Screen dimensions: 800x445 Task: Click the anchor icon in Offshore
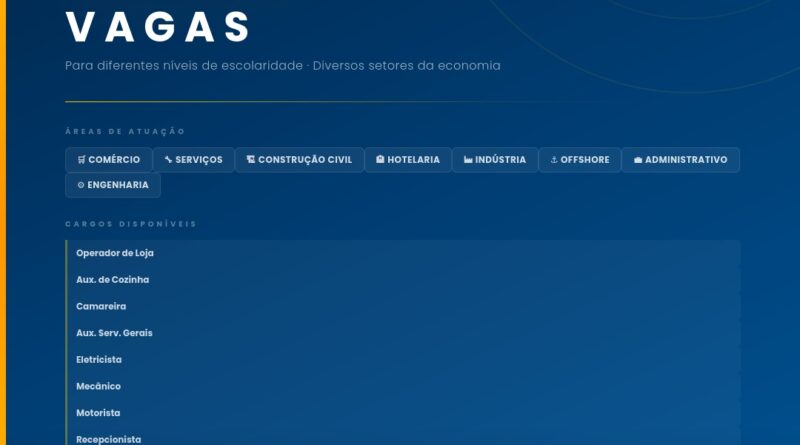(554, 160)
